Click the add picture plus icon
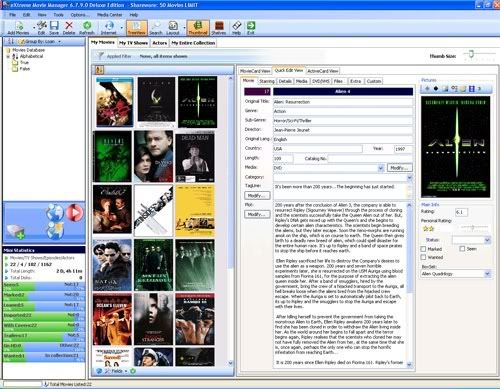This screenshot has width=500, height=389. pos(427,89)
